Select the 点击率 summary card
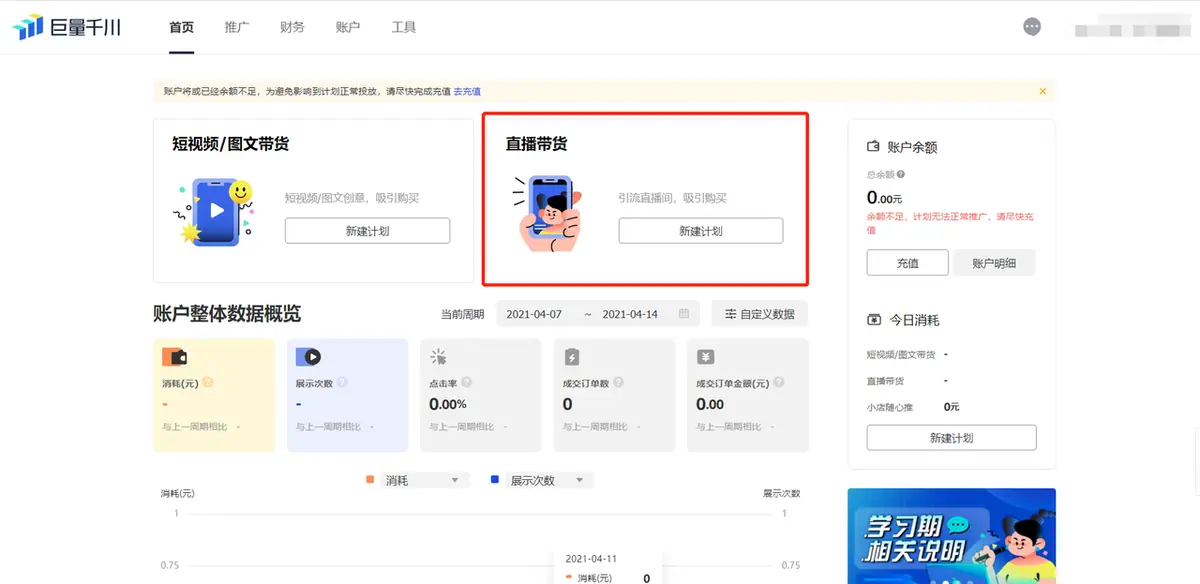1200x584 pixels. pyautogui.click(x=481, y=396)
